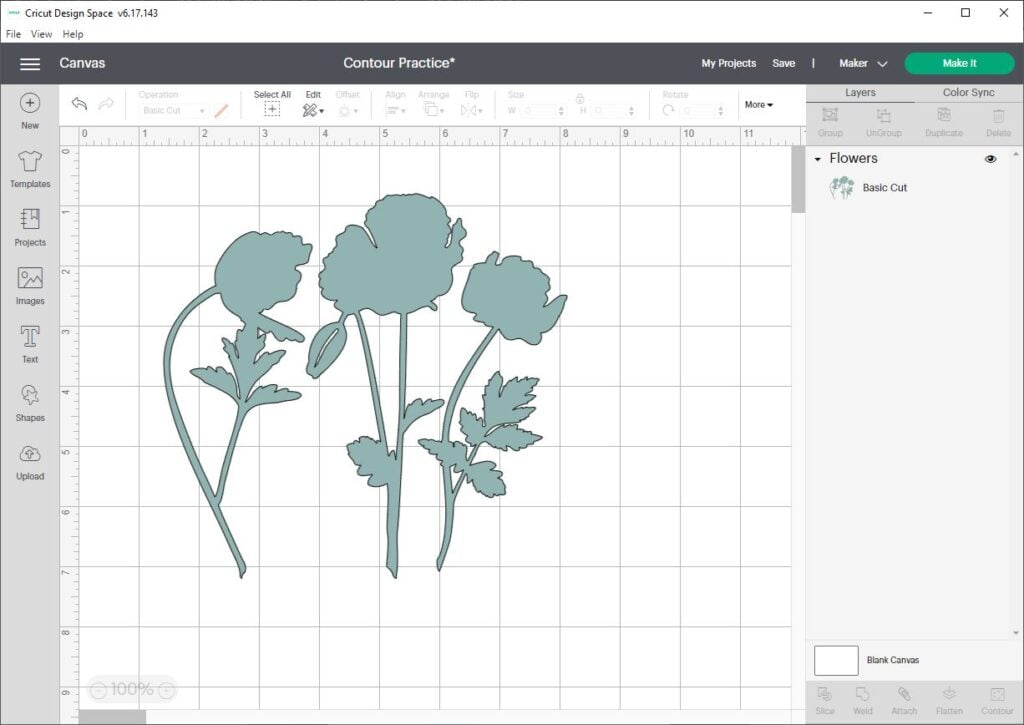The height and width of the screenshot is (725, 1024).
Task: Open the Help menu
Action: point(73,34)
